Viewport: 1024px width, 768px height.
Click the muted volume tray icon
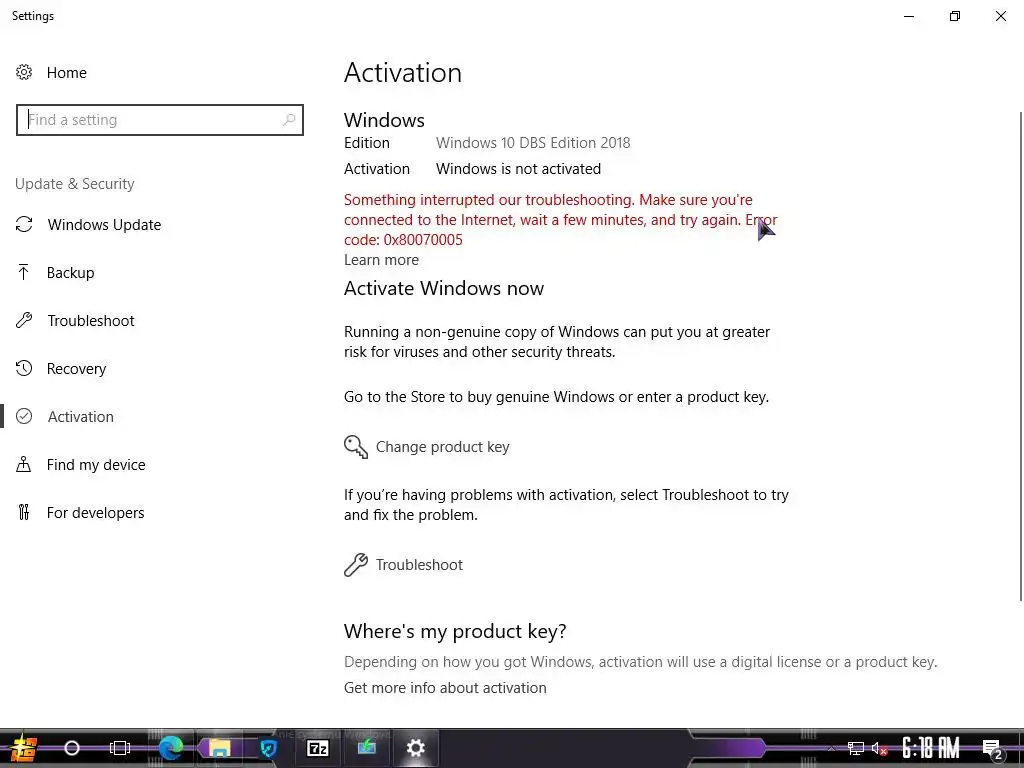coord(879,748)
